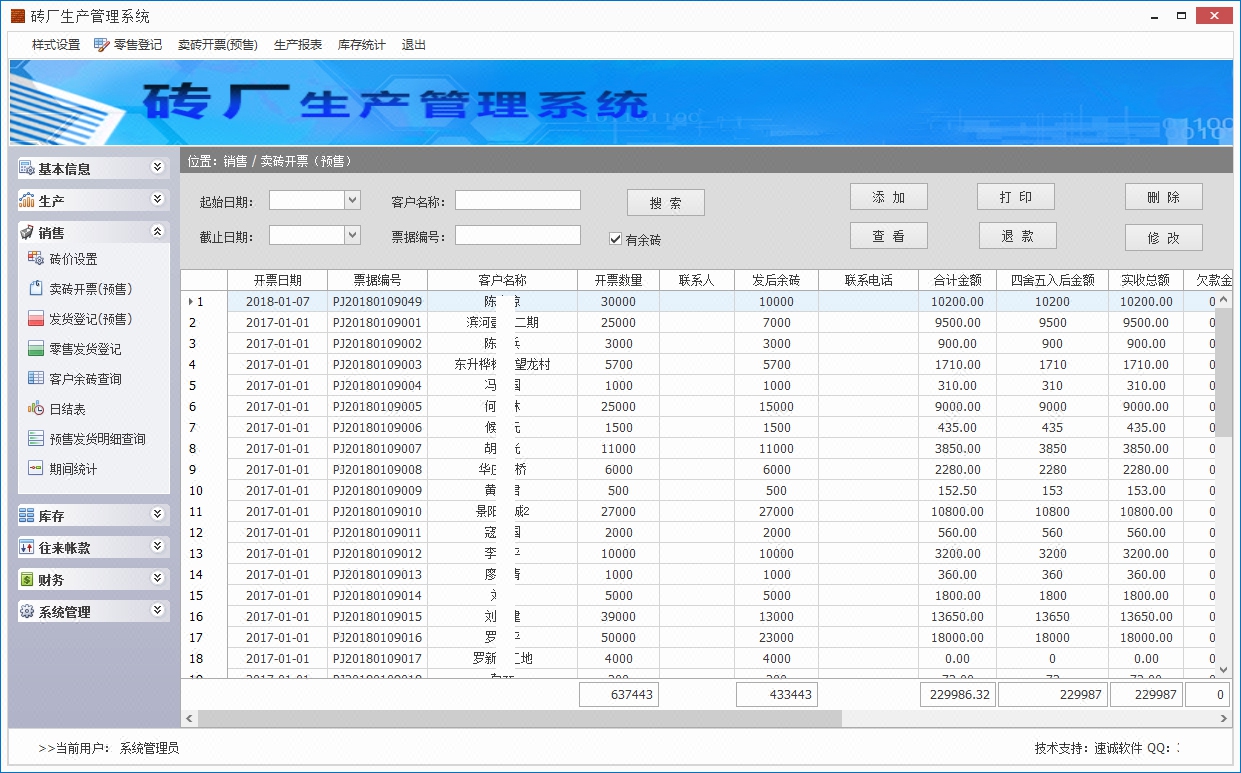Click cell PJ20180109017 in the table
The width and height of the screenshot is (1241, 773).
(377, 658)
